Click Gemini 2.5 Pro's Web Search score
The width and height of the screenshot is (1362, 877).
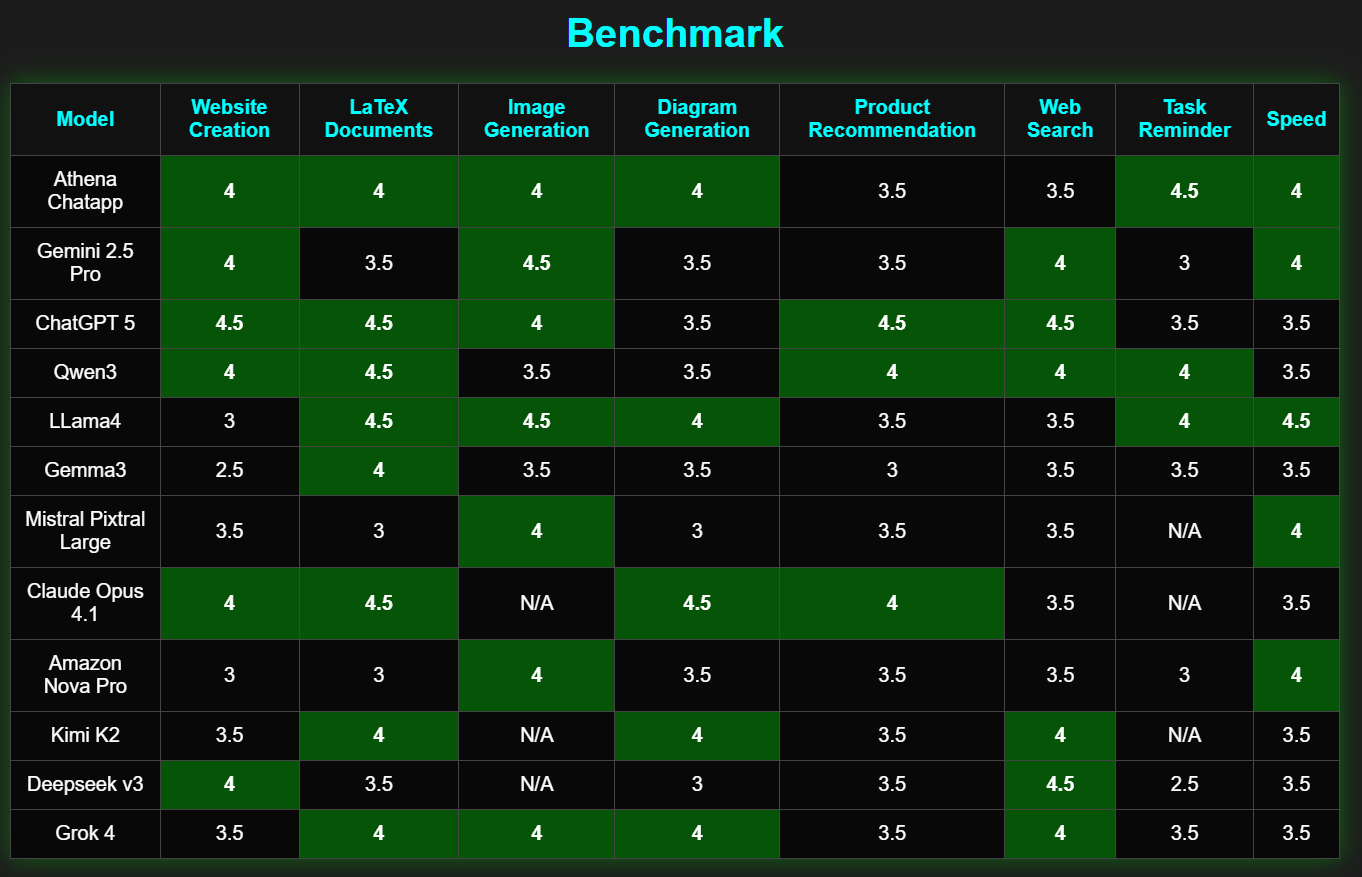[x=1060, y=263]
